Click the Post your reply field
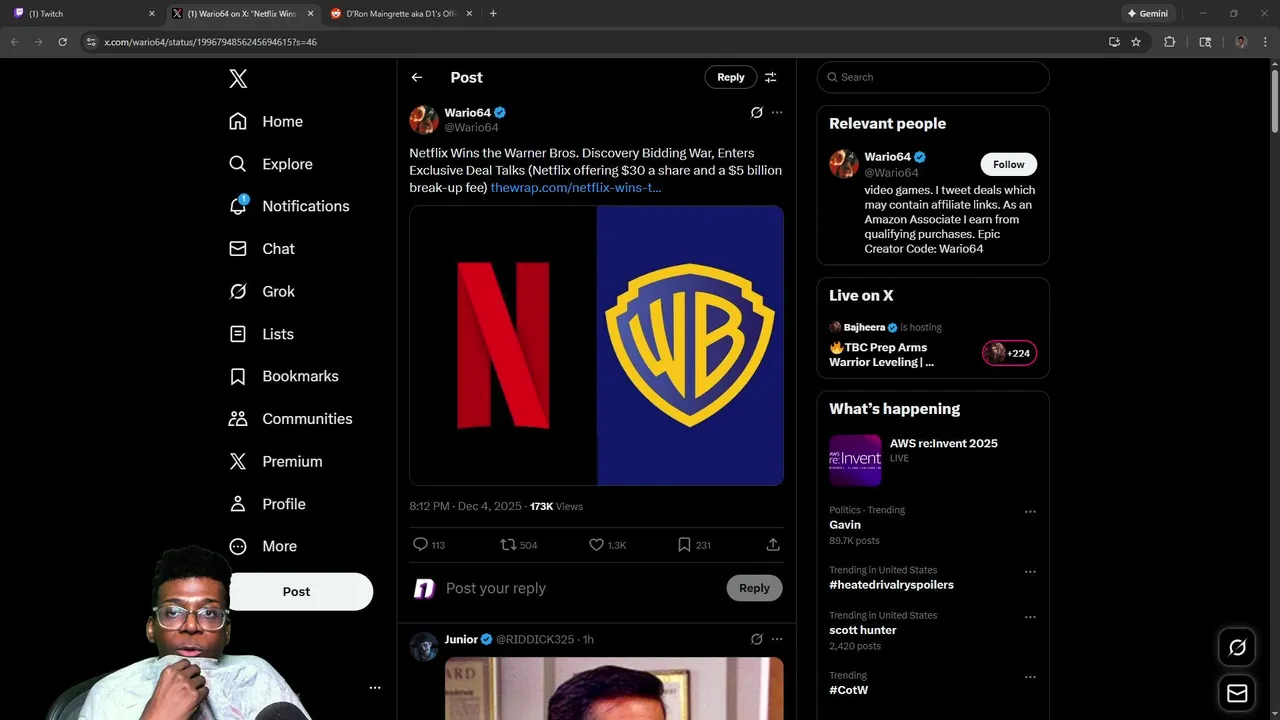1280x720 pixels. 580,588
